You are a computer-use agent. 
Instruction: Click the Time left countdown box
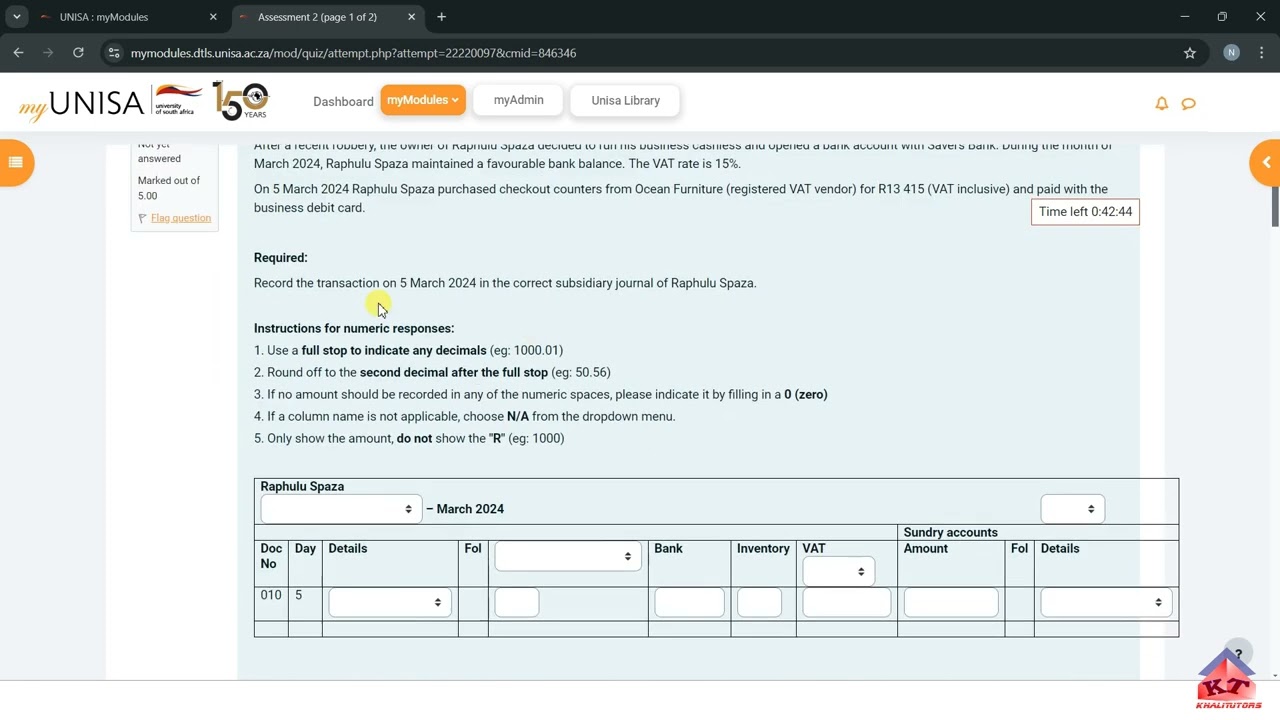click(1085, 212)
